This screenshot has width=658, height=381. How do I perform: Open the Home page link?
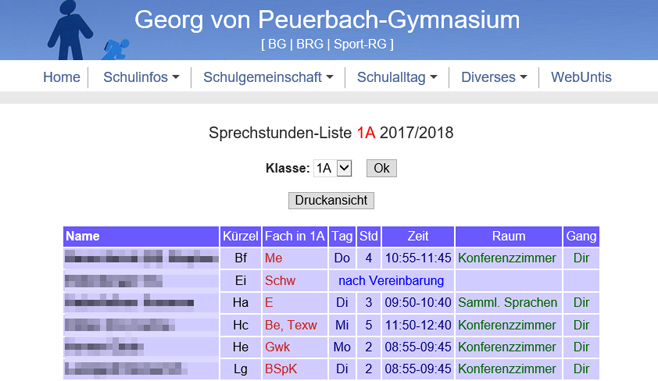coord(61,77)
